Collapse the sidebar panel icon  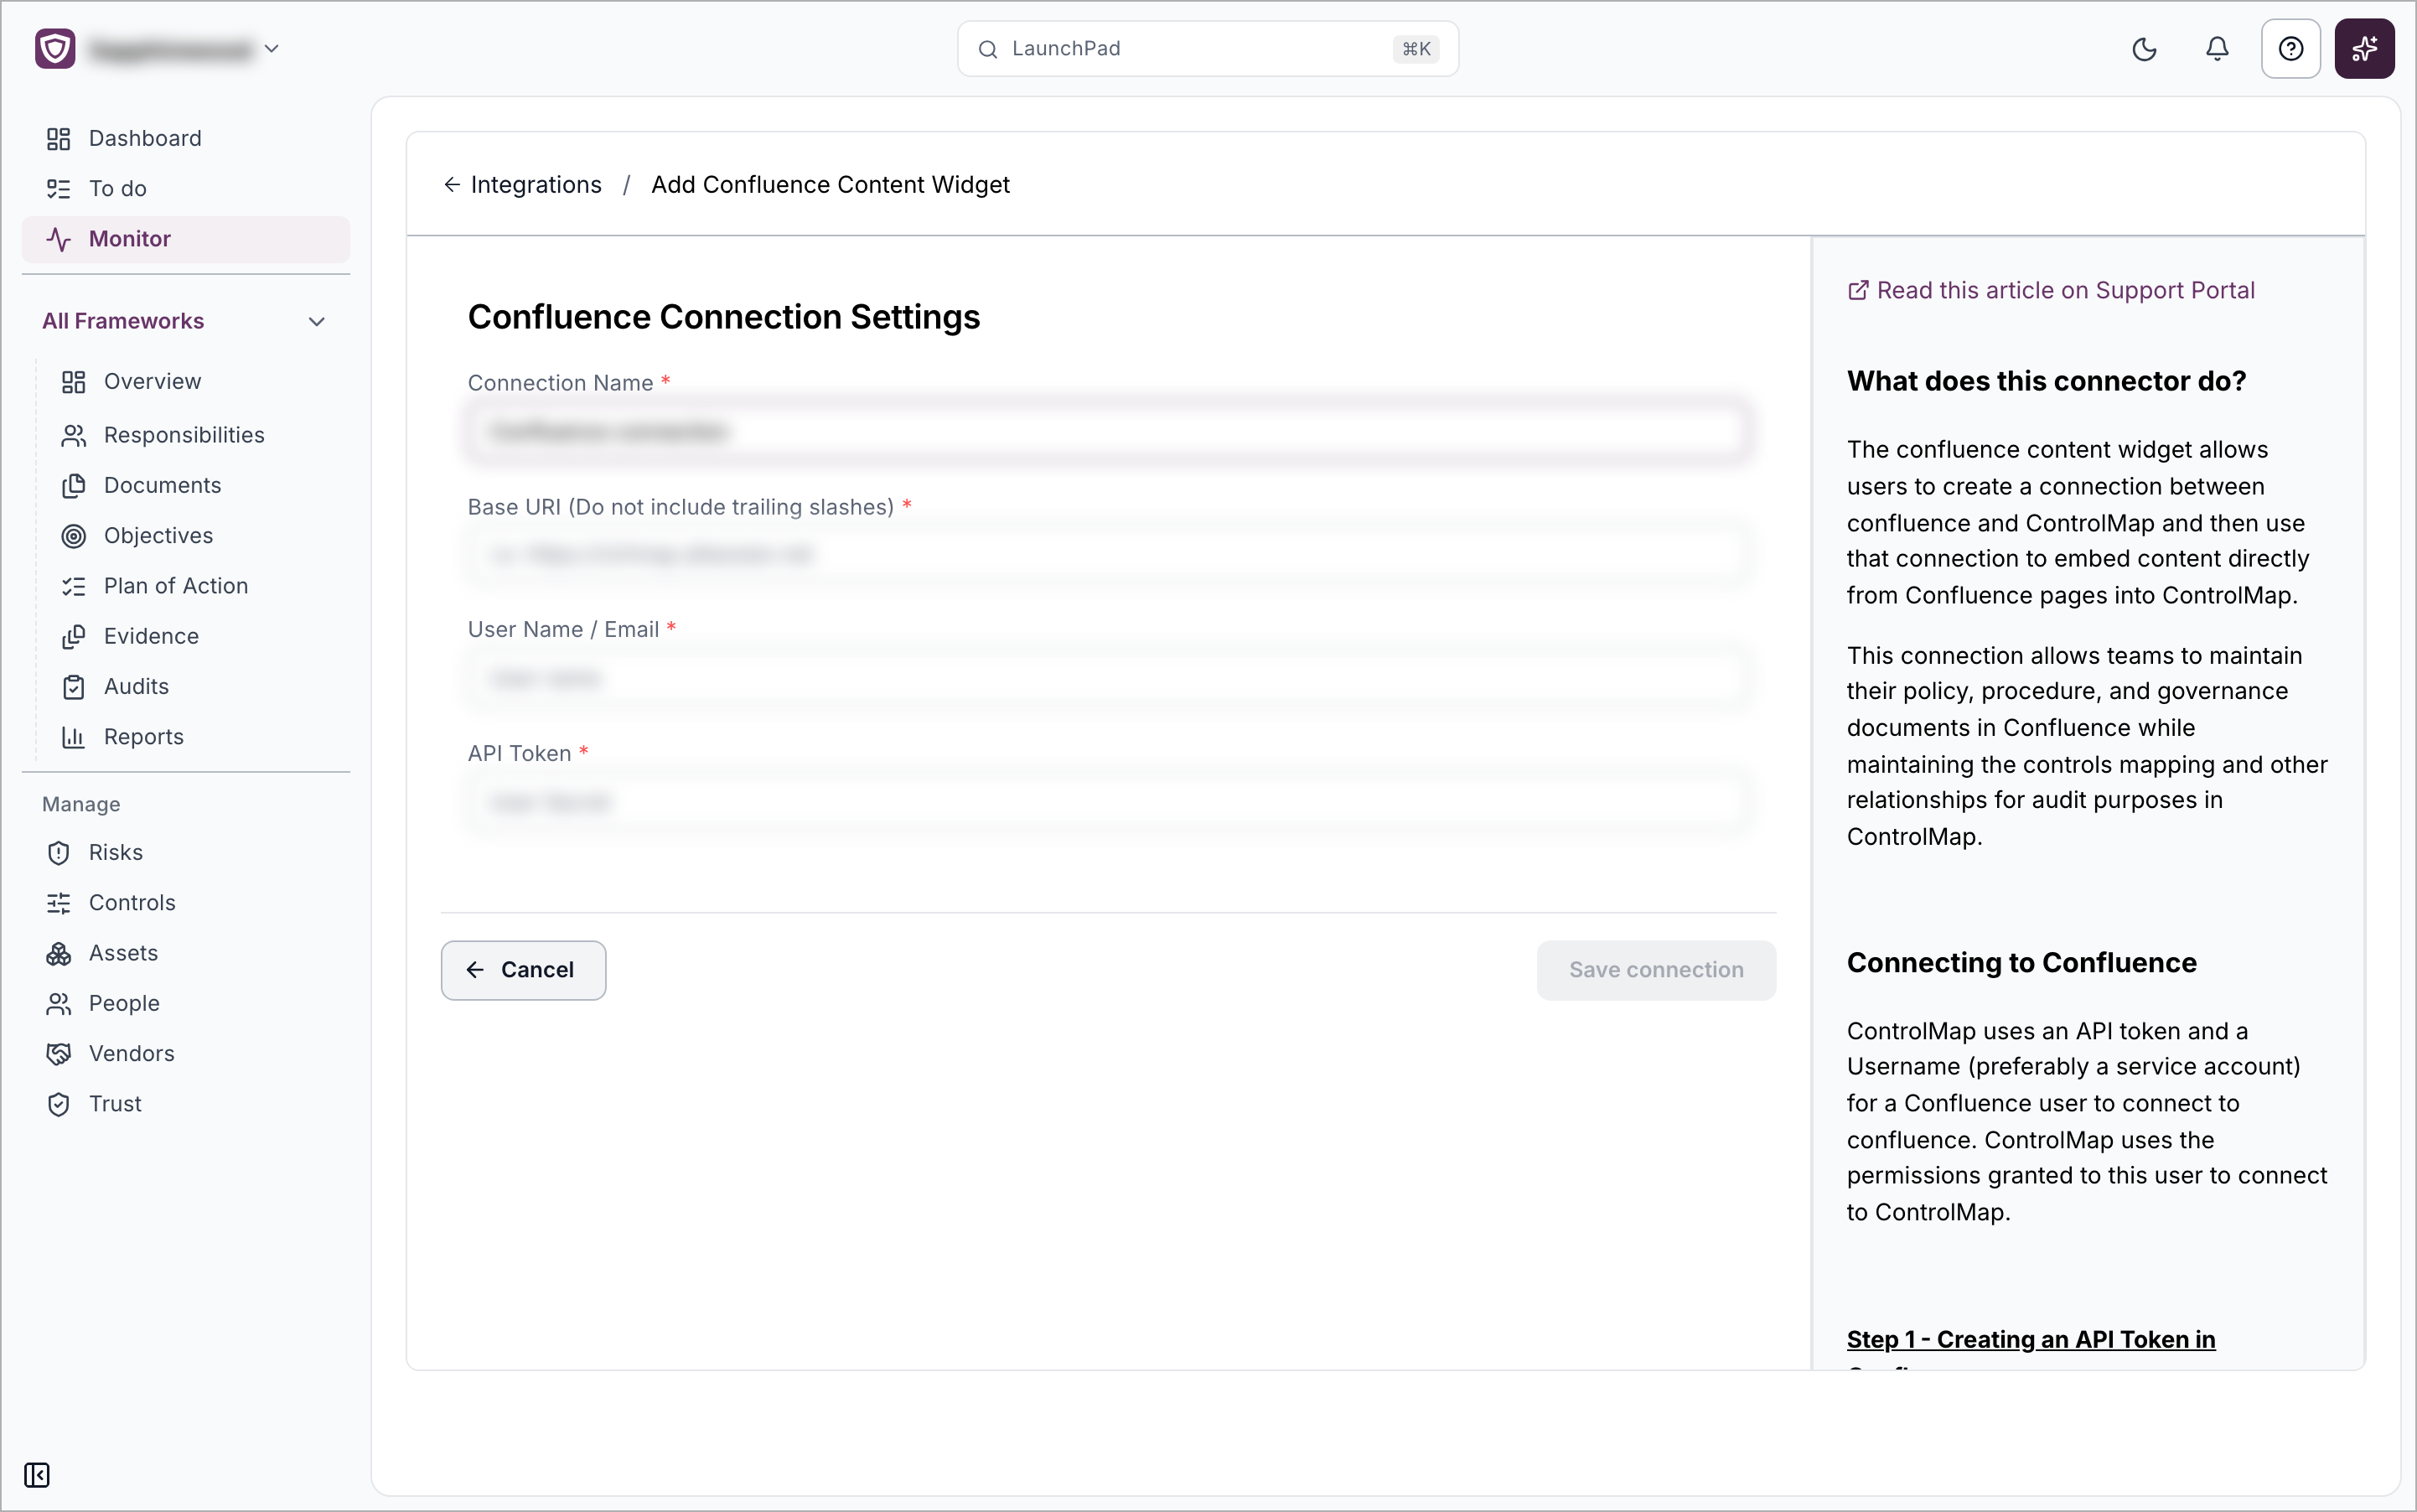[x=37, y=1475]
